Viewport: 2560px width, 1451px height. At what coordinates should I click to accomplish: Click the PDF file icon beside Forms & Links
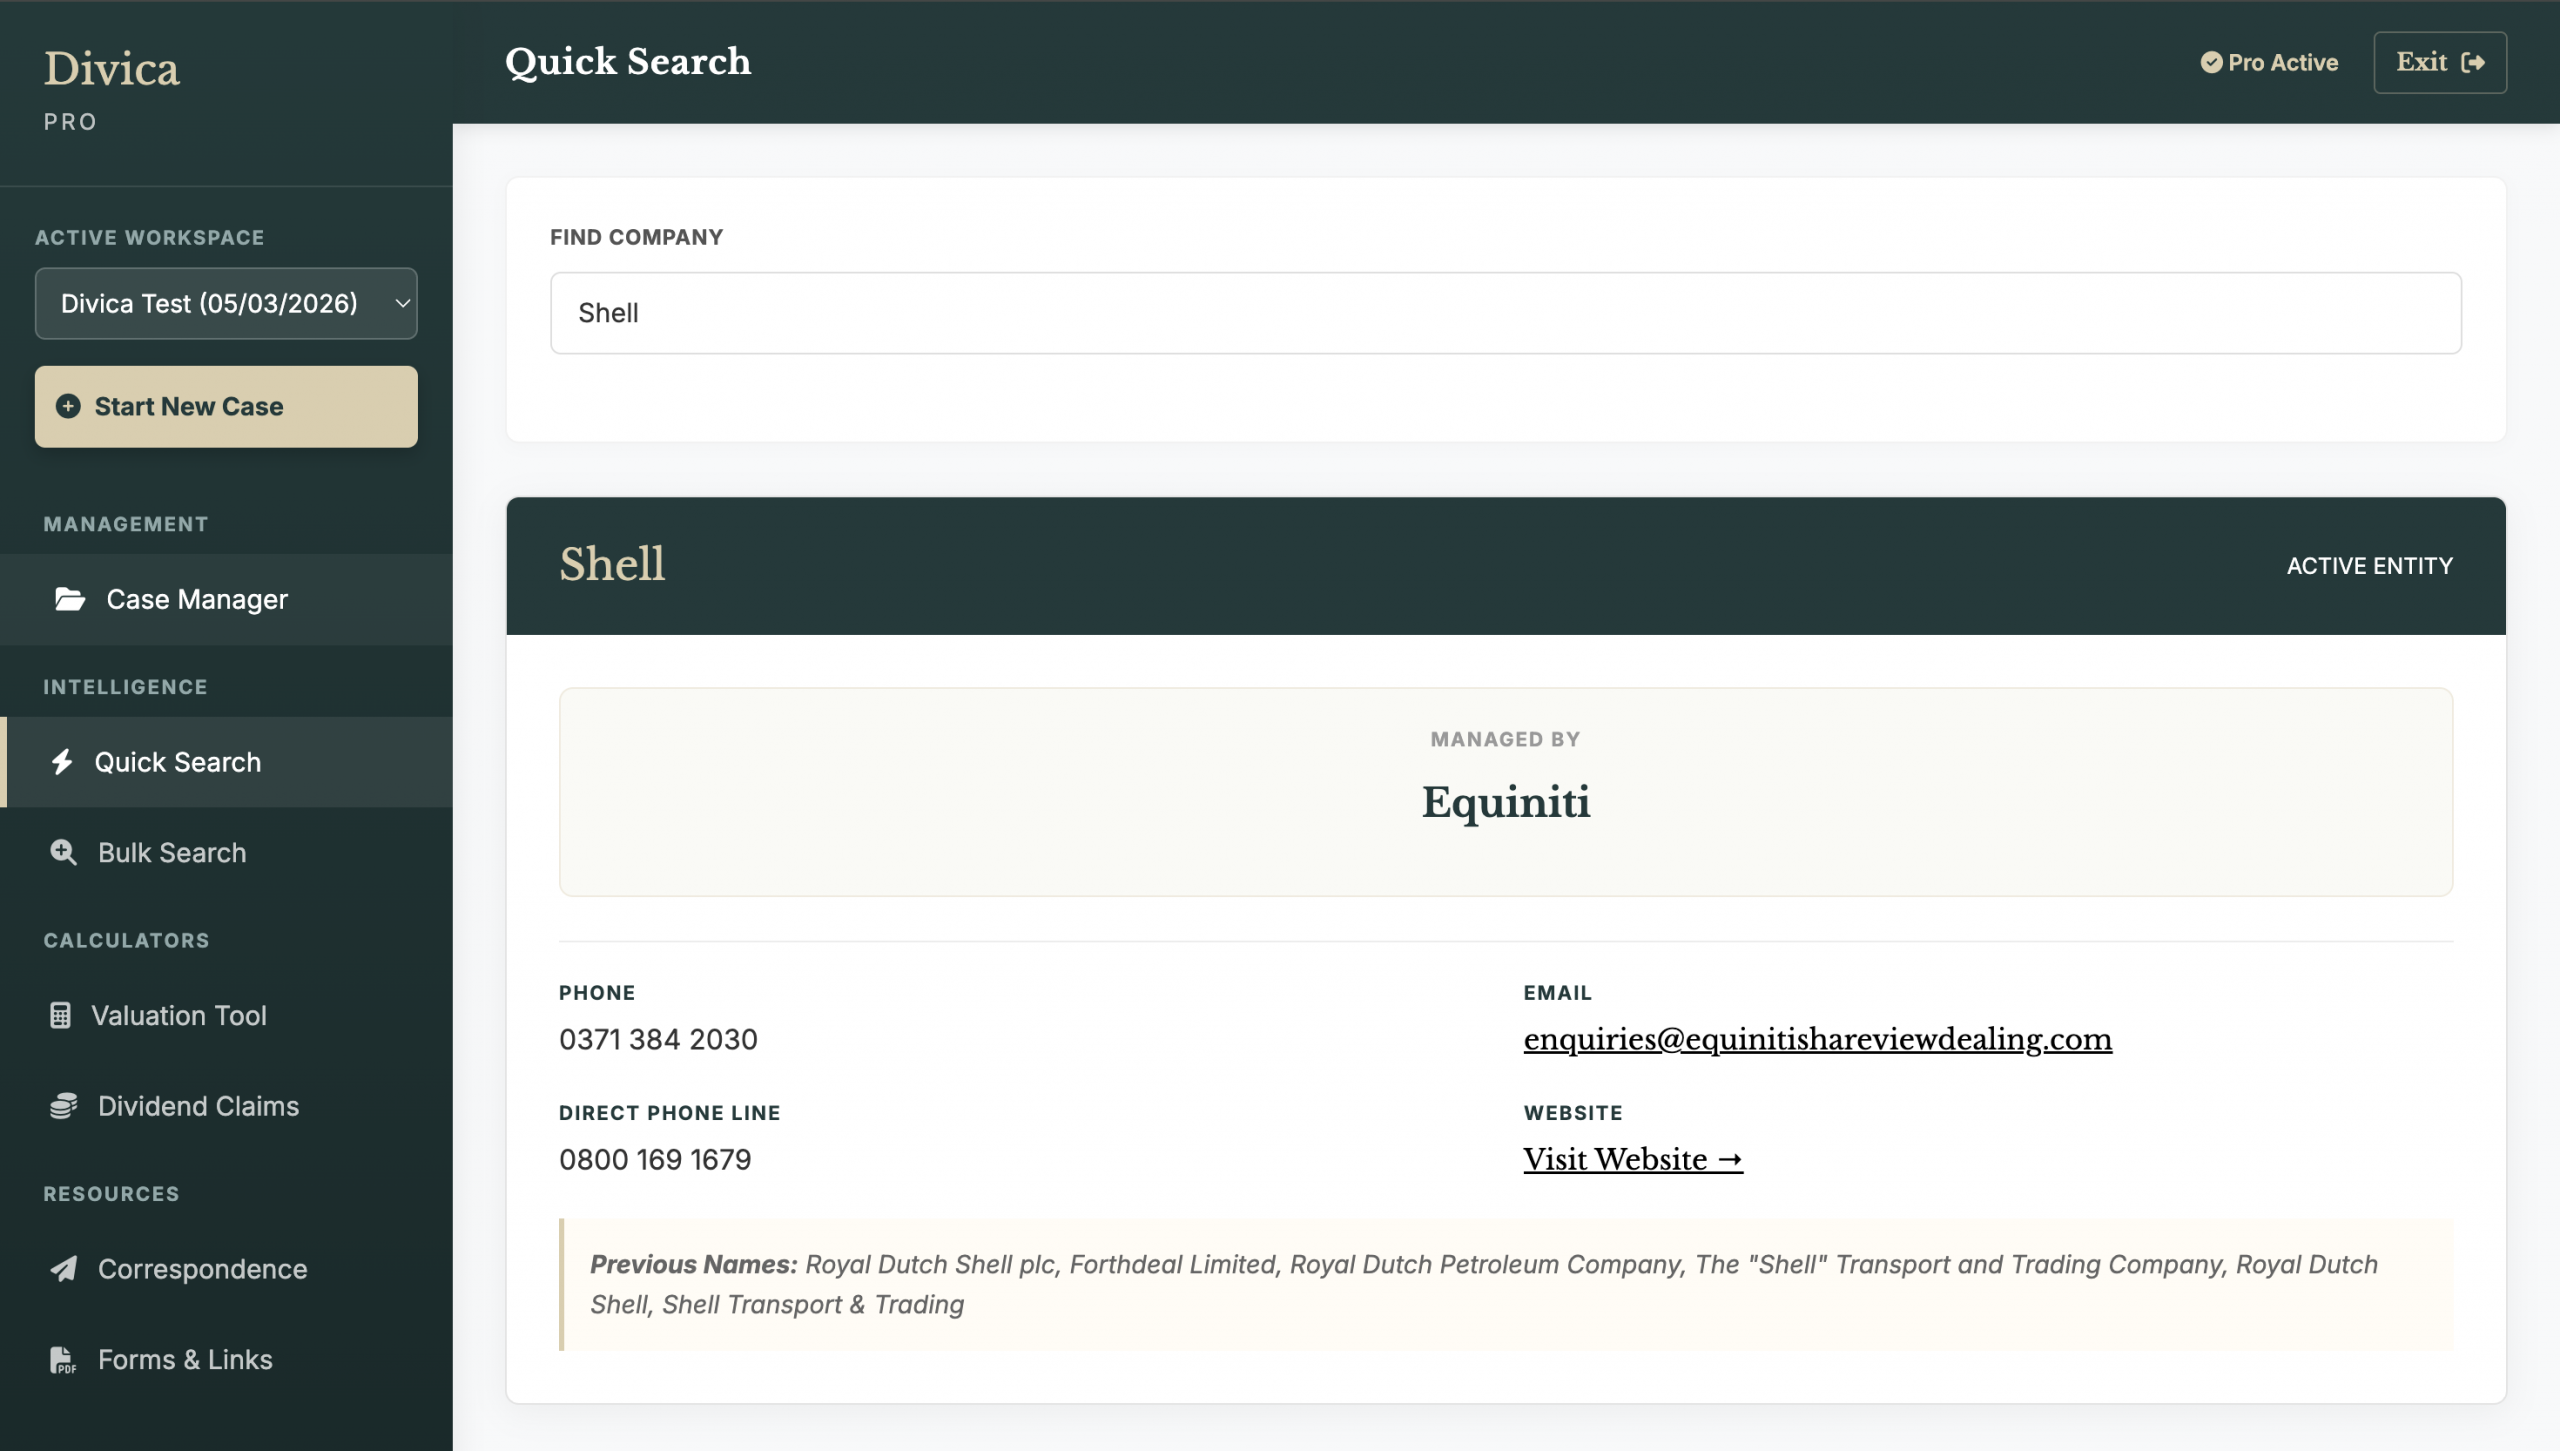click(x=63, y=1360)
